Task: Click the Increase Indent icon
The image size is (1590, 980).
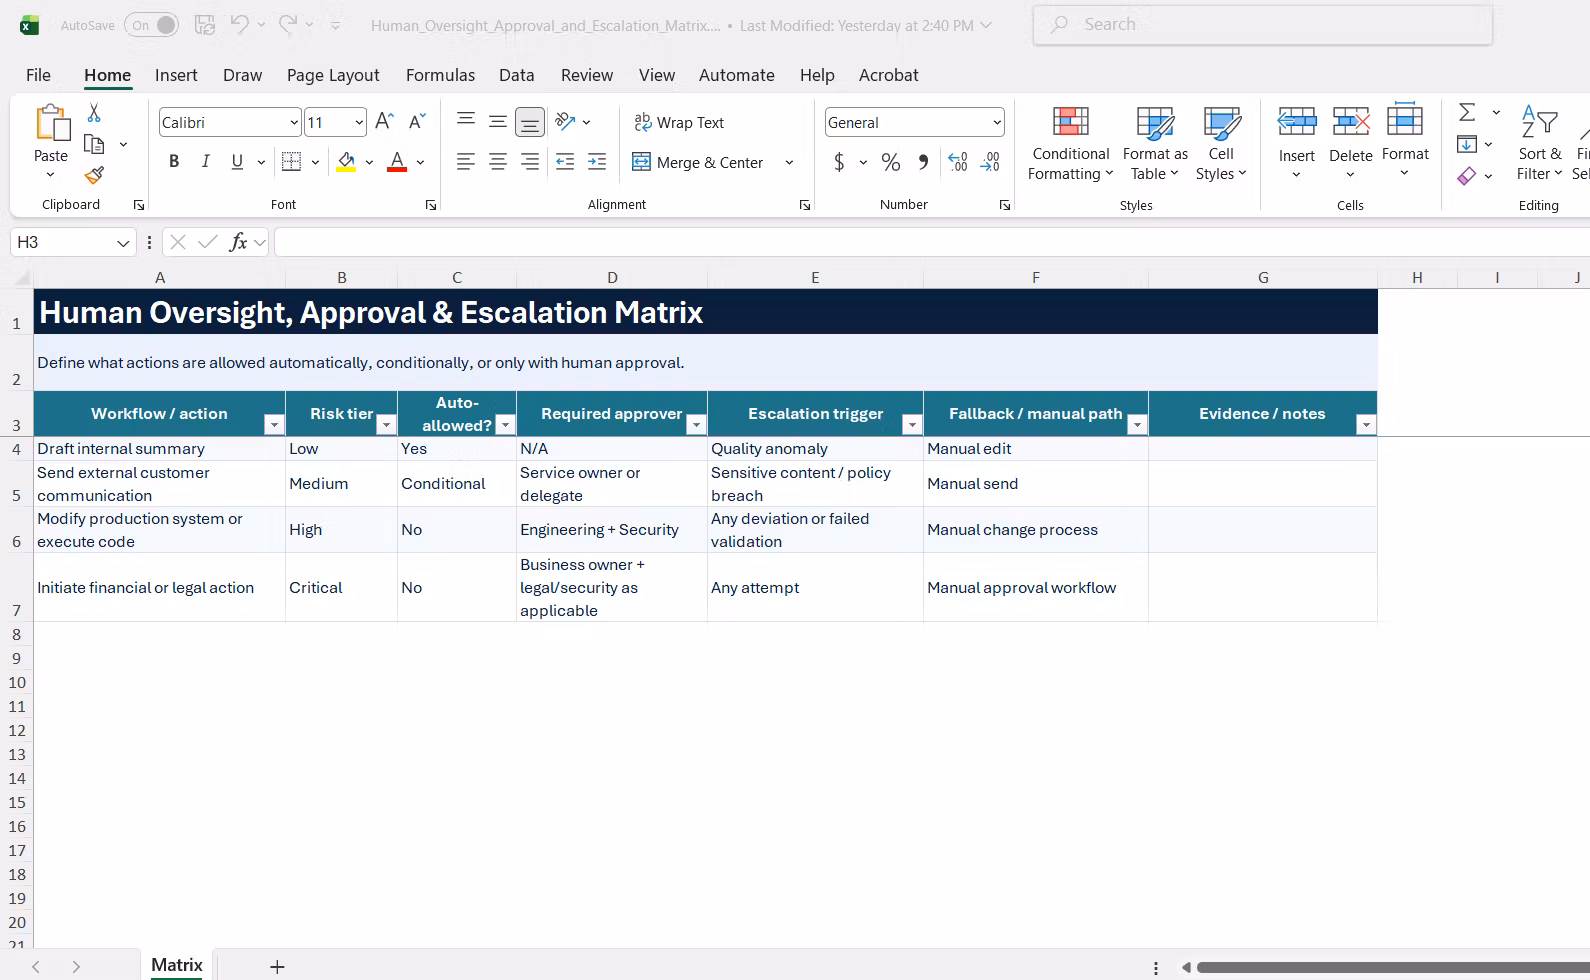Action: pos(597,162)
